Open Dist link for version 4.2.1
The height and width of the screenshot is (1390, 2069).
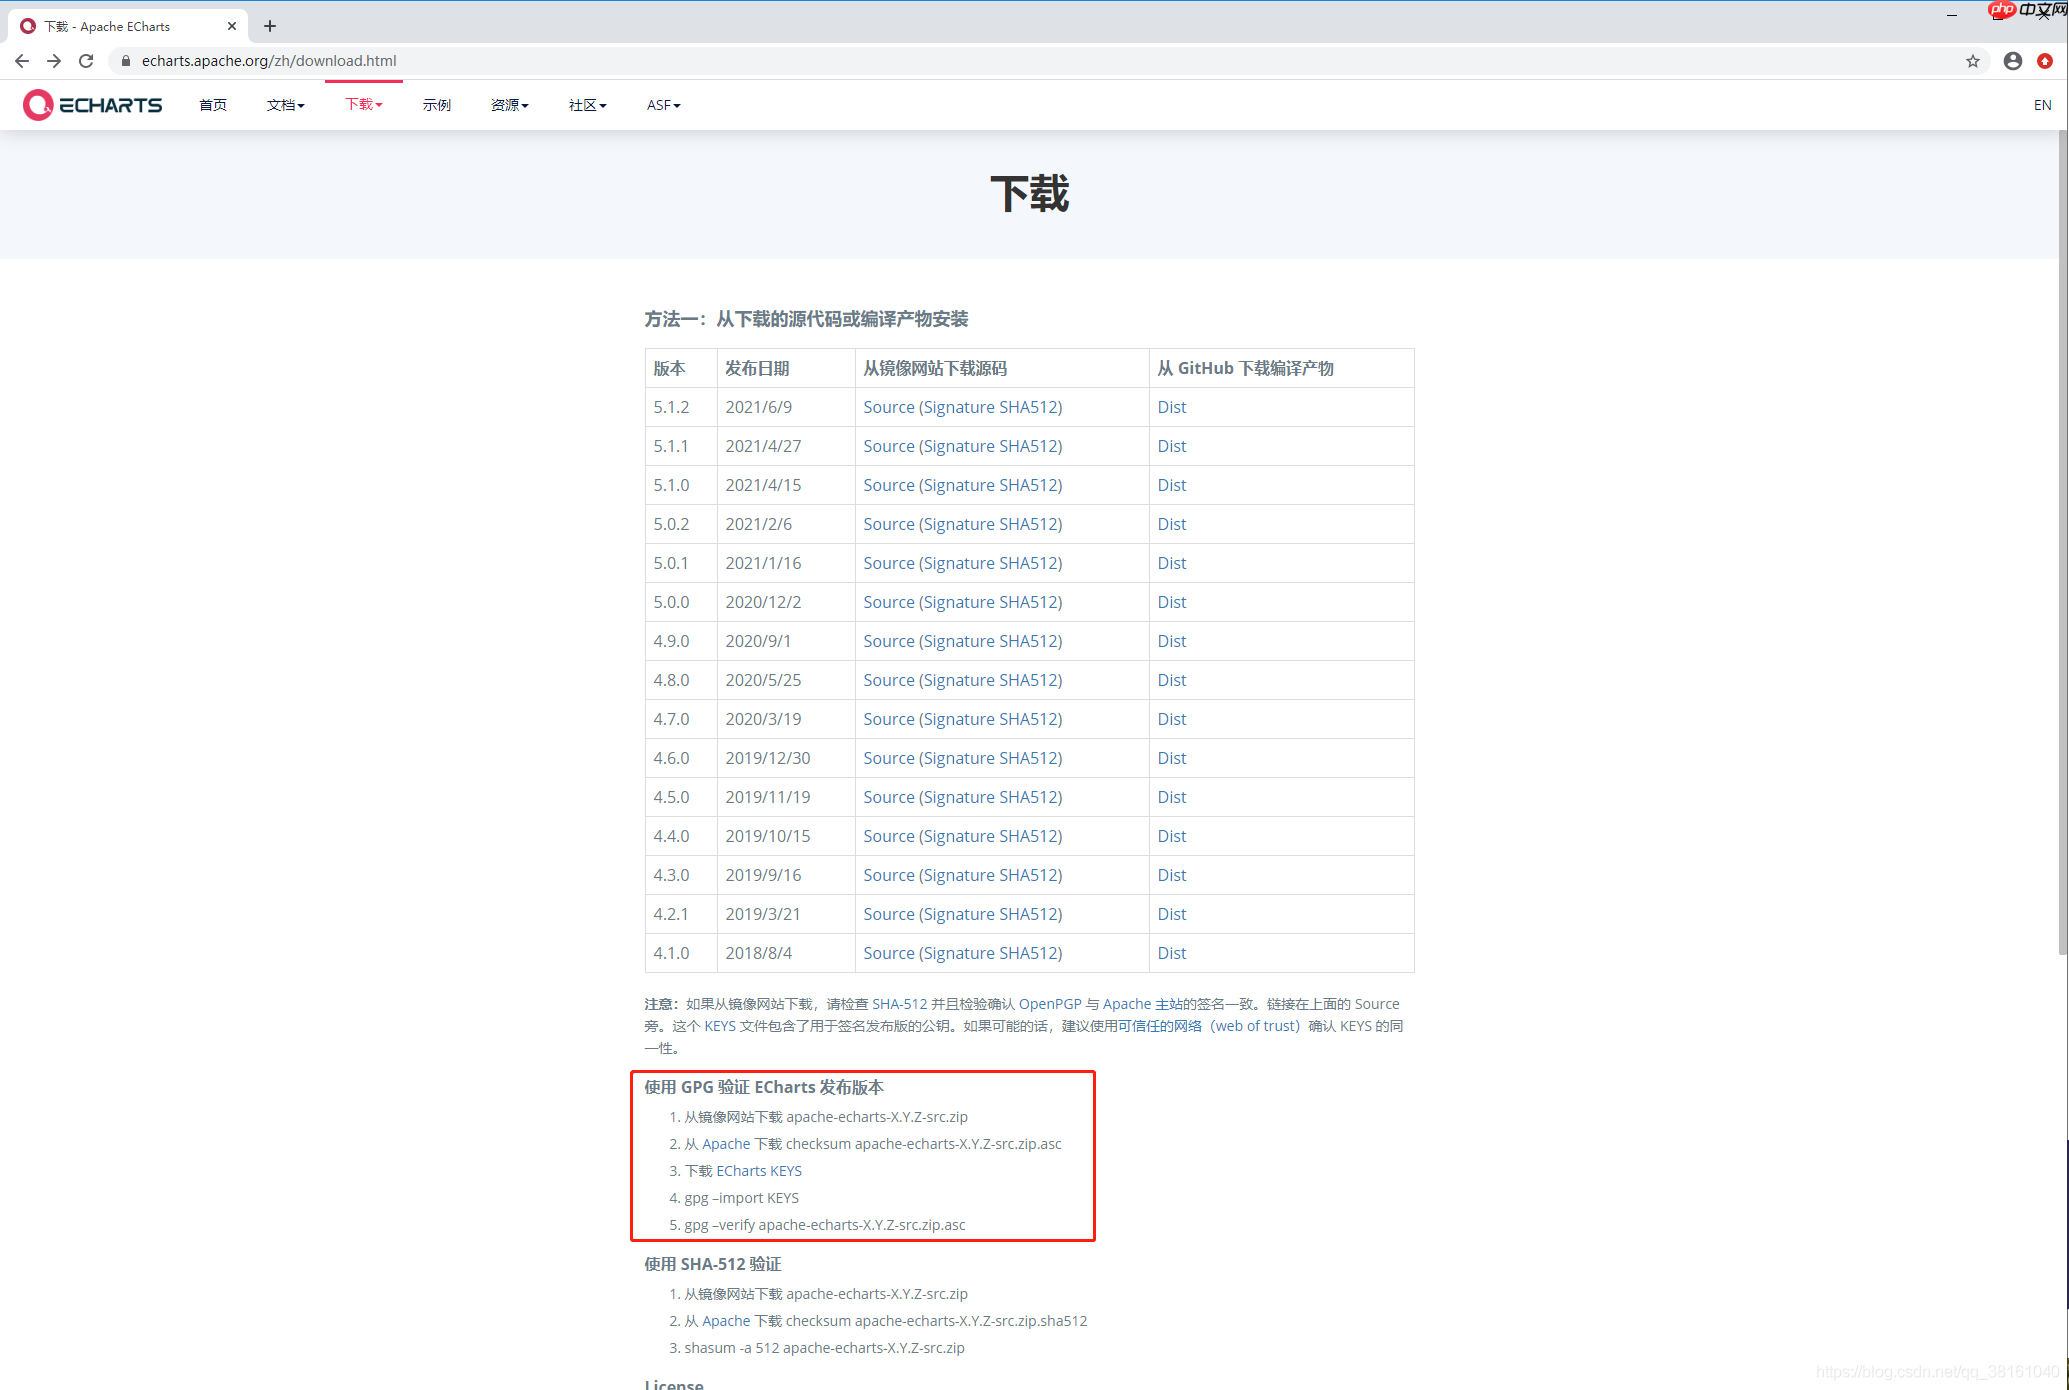click(x=1172, y=914)
